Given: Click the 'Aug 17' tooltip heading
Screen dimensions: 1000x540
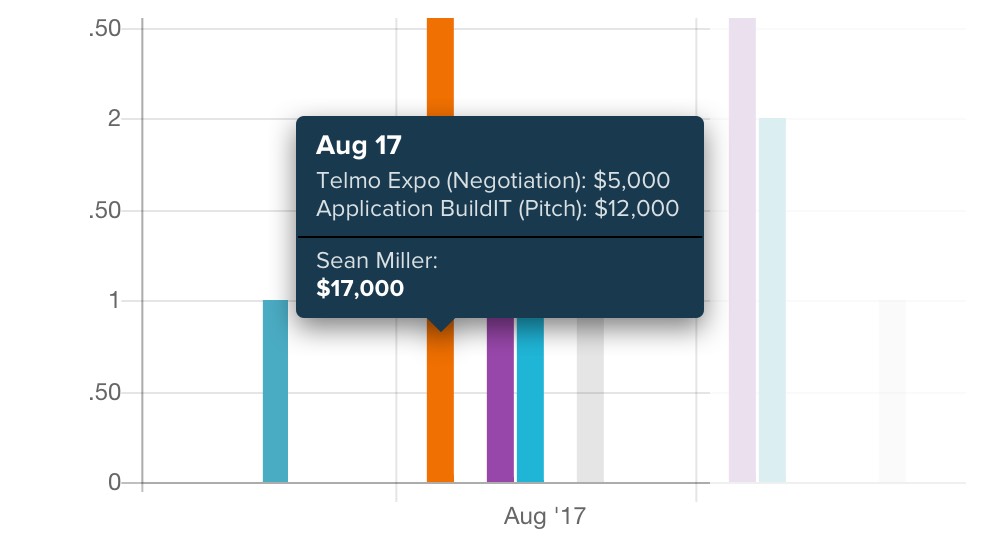Looking at the screenshot, I should 358,145.
